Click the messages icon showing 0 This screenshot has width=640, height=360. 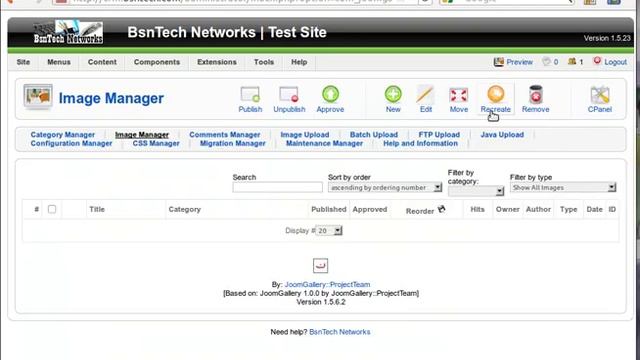pos(546,62)
